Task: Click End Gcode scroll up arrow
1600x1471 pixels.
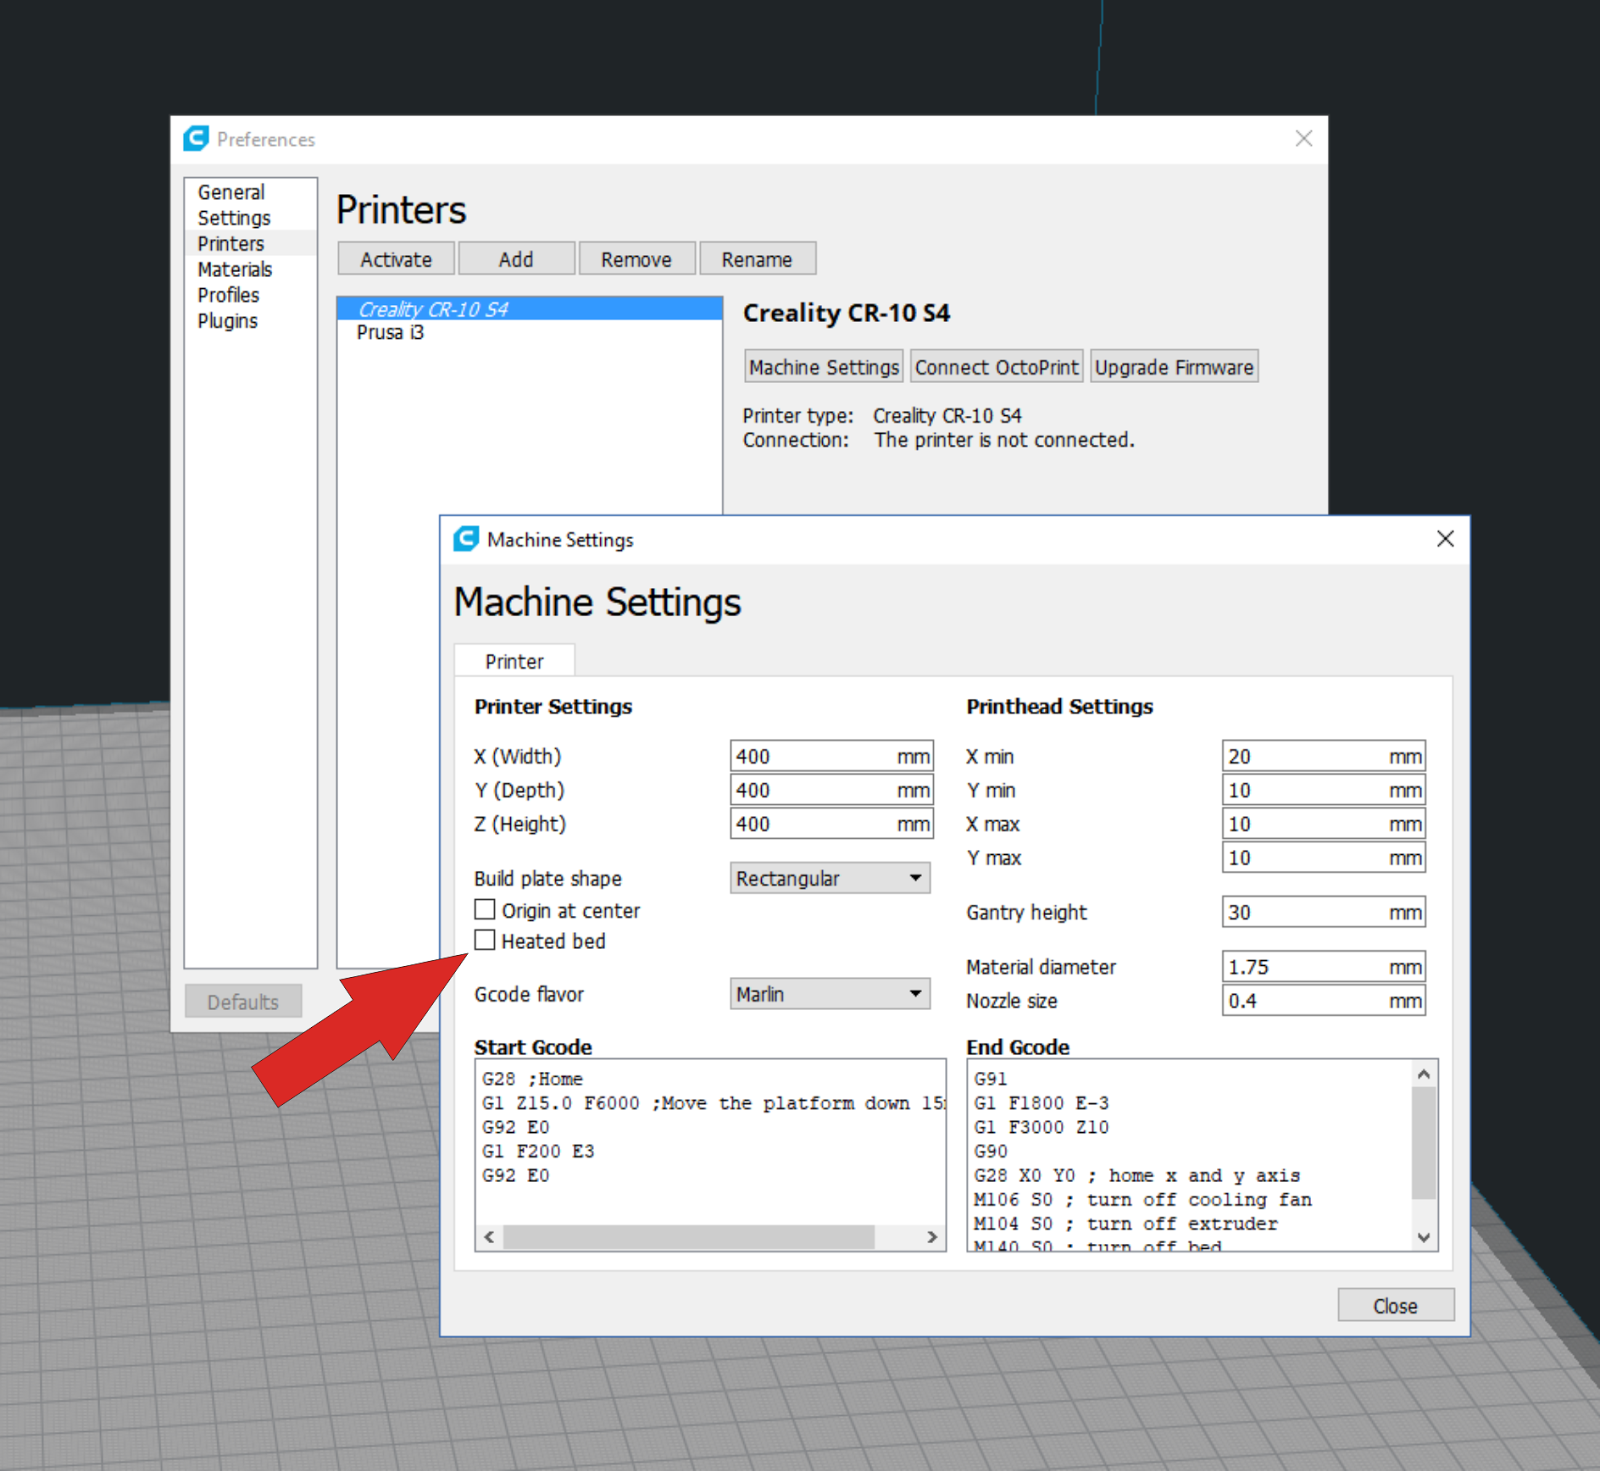Action: click(x=1424, y=1074)
